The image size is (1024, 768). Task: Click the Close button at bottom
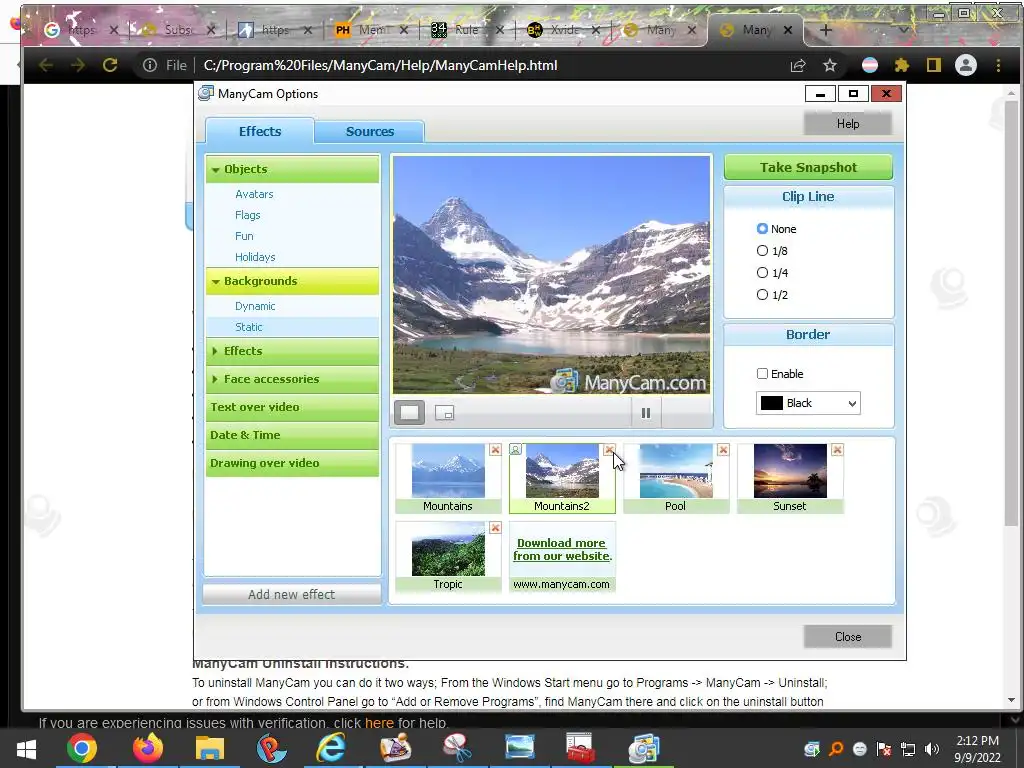click(x=848, y=637)
